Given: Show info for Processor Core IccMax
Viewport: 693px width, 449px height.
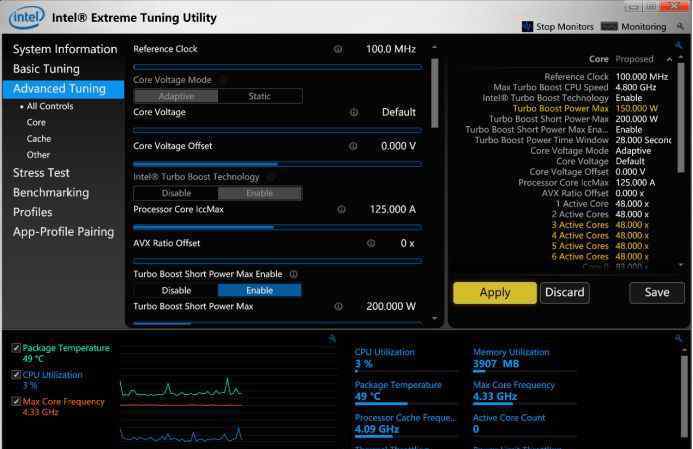Looking at the screenshot, I should [341, 209].
